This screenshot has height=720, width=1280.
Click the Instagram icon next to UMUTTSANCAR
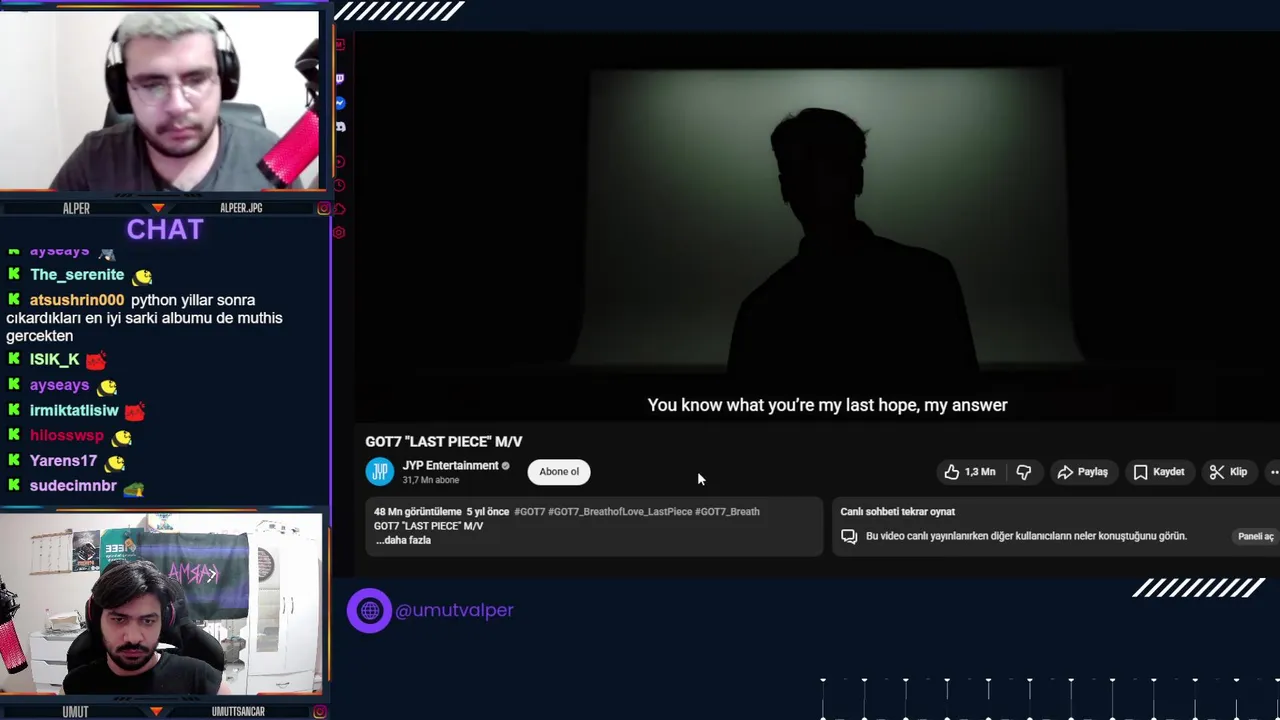(x=319, y=712)
